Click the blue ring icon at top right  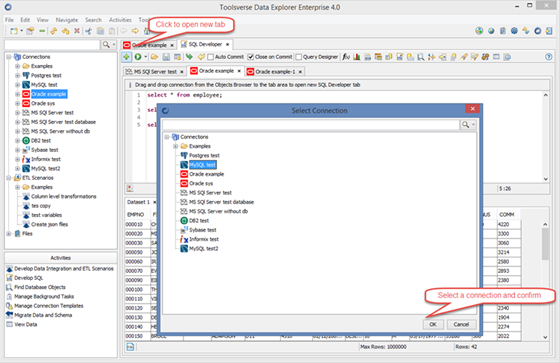click(538, 31)
